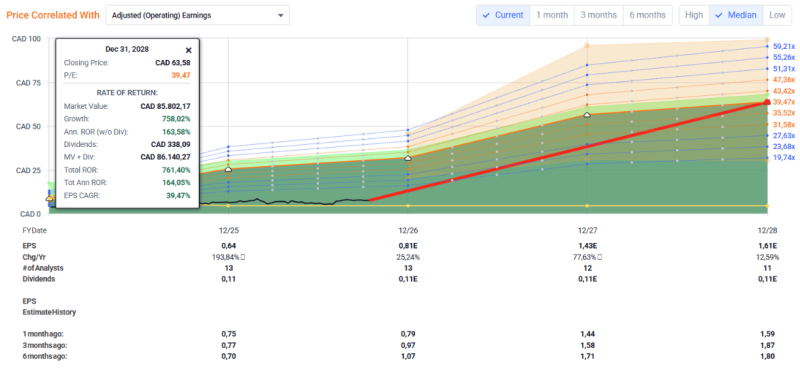Click the 12/26 fiscal year date label
This screenshot has height=373, width=800.
(x=408, y=231)
